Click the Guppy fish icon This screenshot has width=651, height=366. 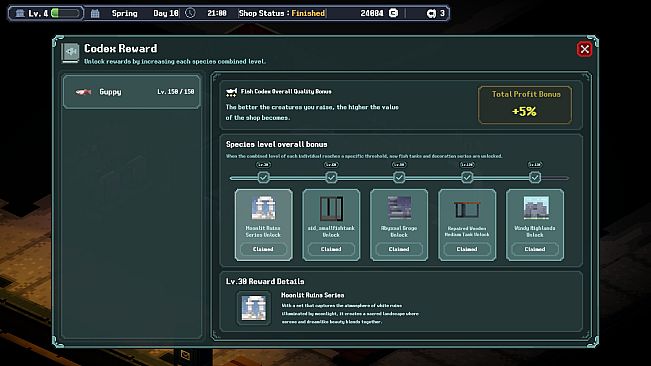coord(83,92)
